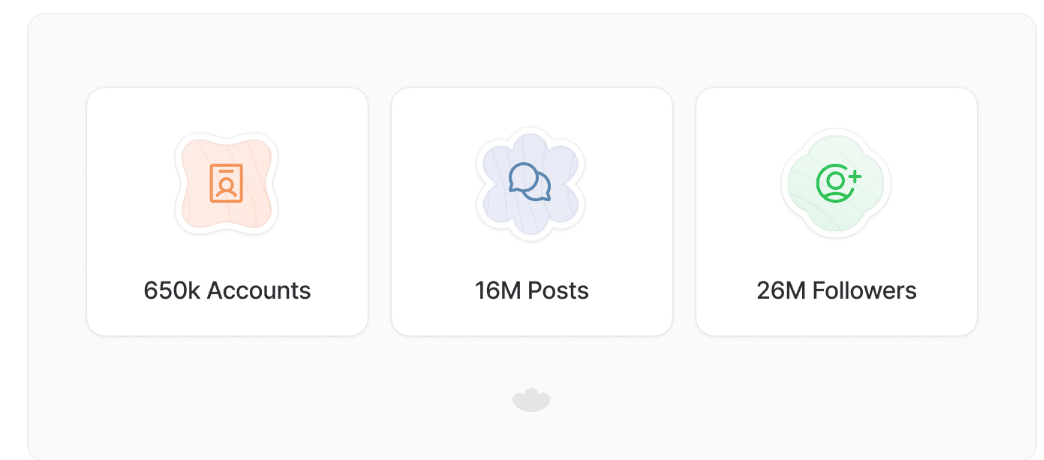
Task: Click the plus sign on the followers icon
Action: click(x=854, y=176)
